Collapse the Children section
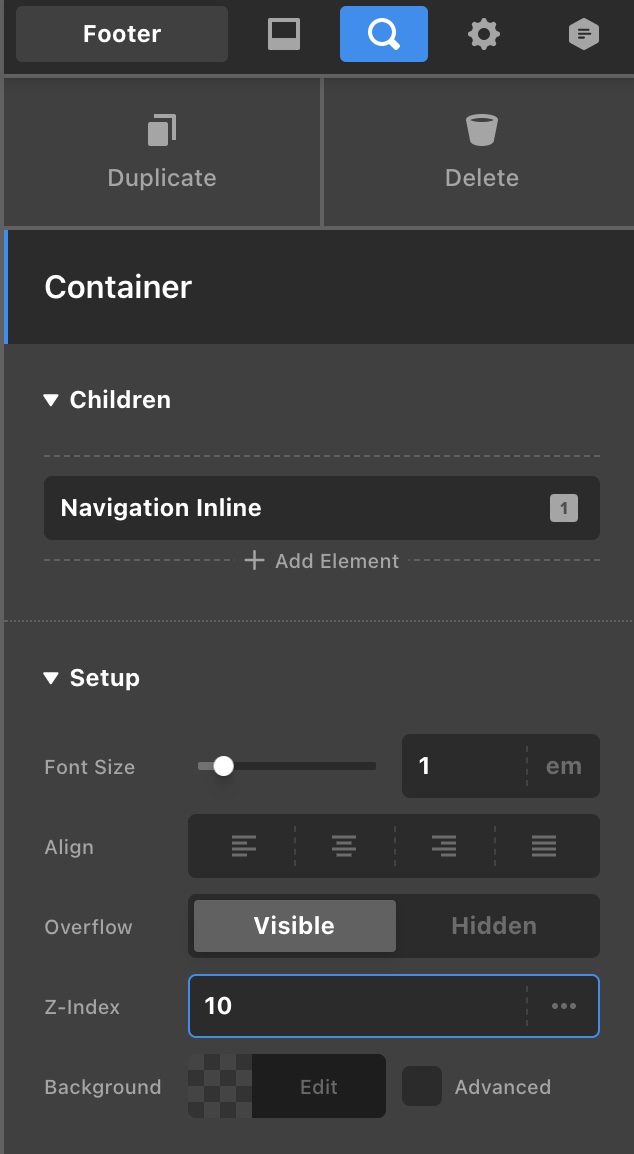This screenshot has width=634, height=1154. (52, 400)
